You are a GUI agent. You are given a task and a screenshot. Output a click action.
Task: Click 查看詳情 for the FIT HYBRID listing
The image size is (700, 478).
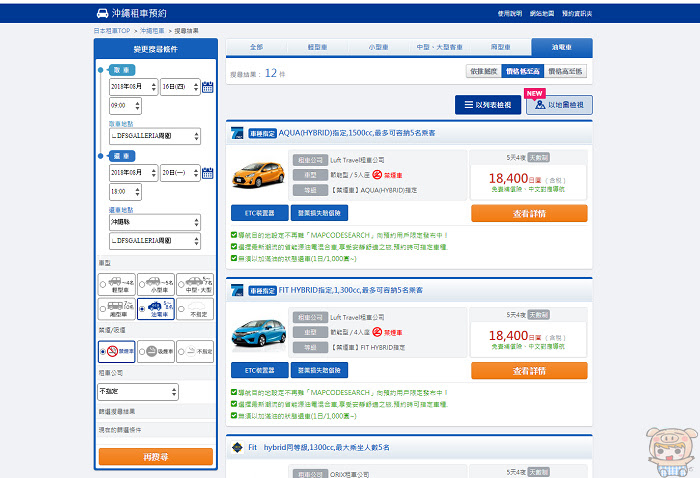tap(529, 370)
